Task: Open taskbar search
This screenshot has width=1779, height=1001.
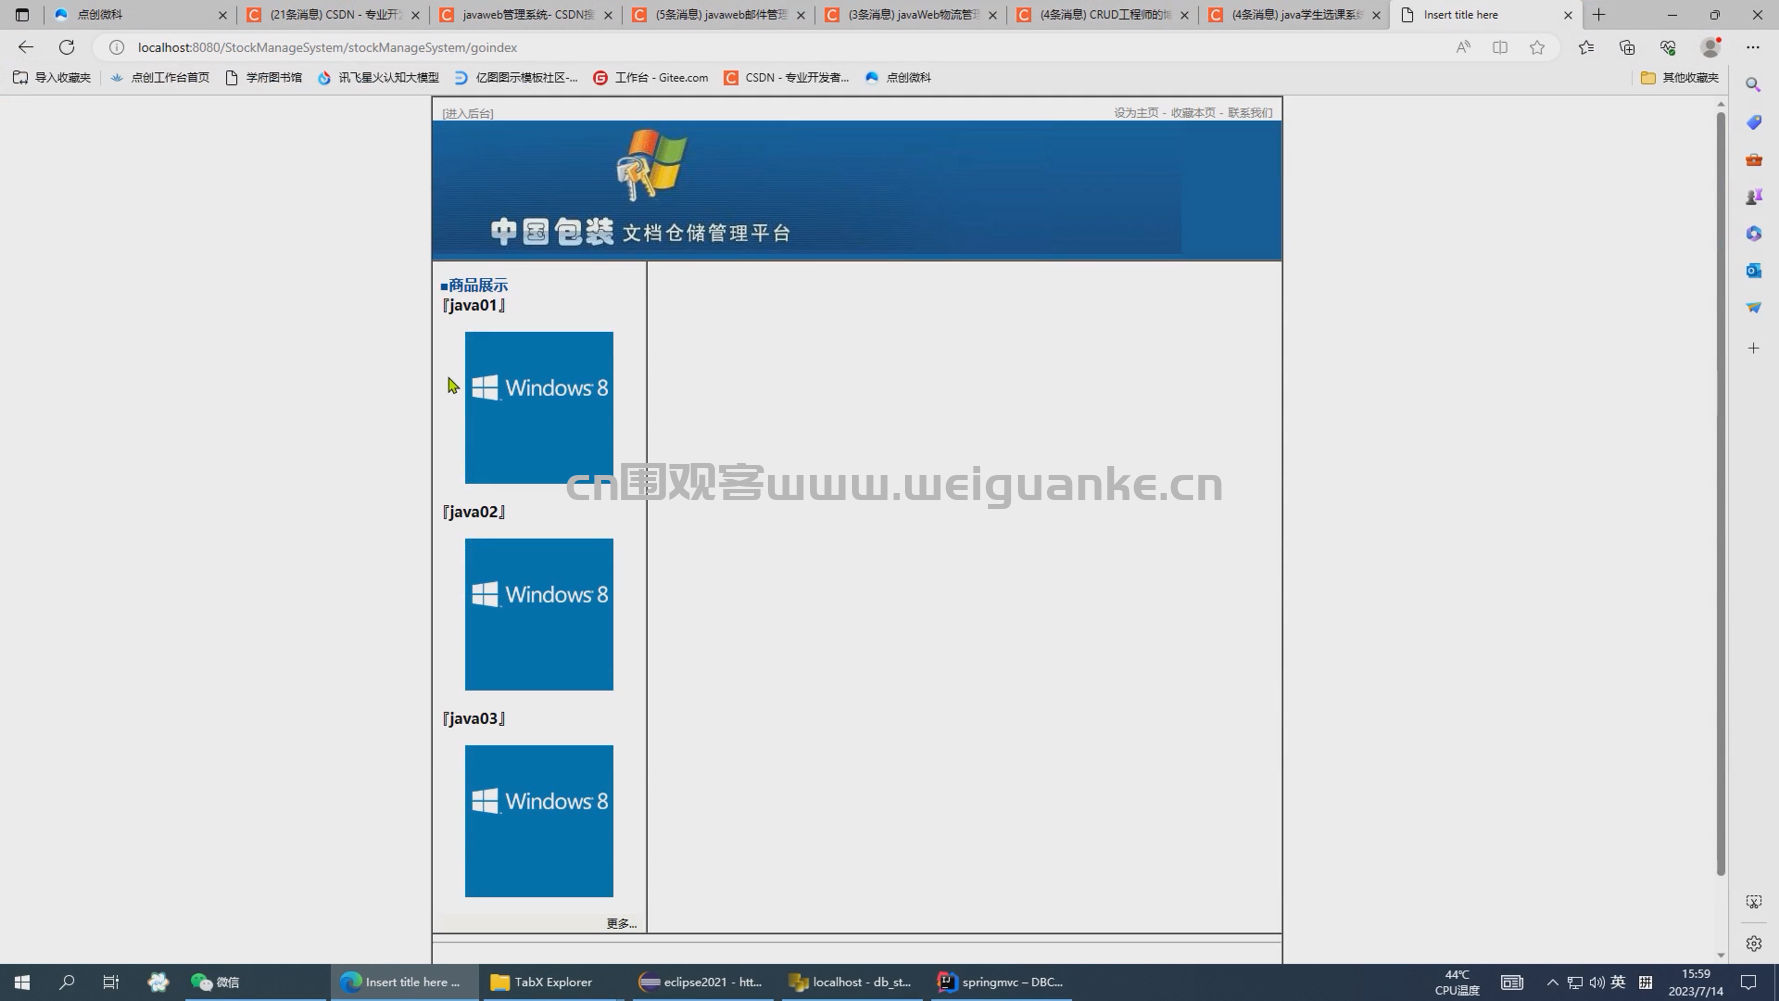Action: [67, 982]
